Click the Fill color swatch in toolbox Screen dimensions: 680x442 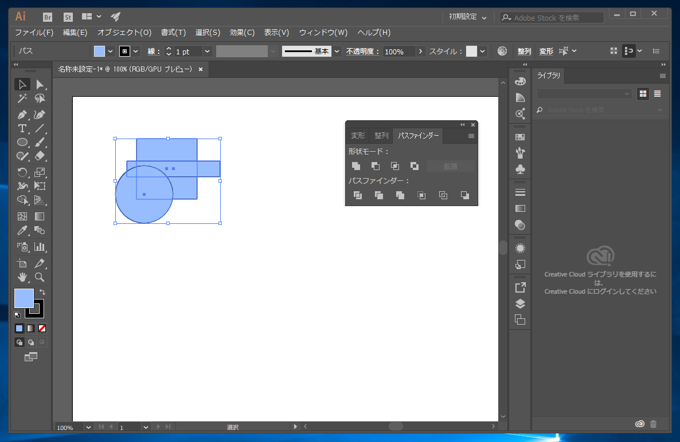(x=24, y=298)
